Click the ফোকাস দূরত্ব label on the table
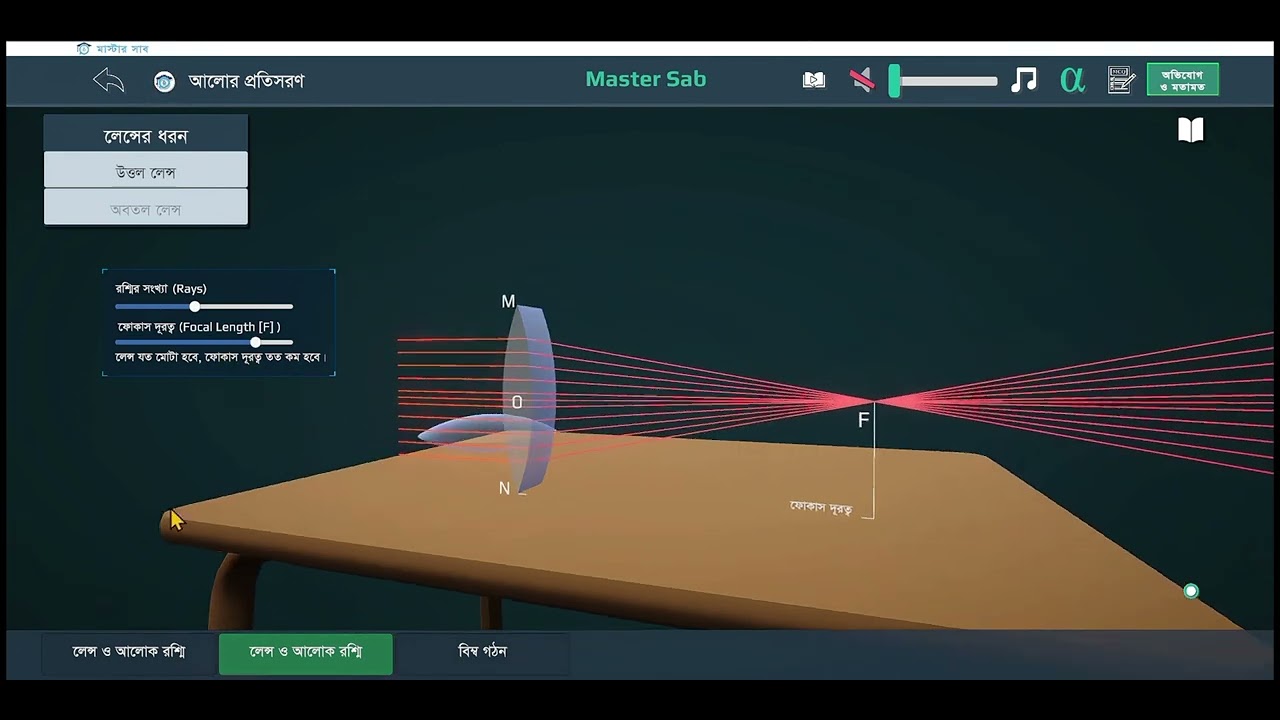 coord(821,508)
